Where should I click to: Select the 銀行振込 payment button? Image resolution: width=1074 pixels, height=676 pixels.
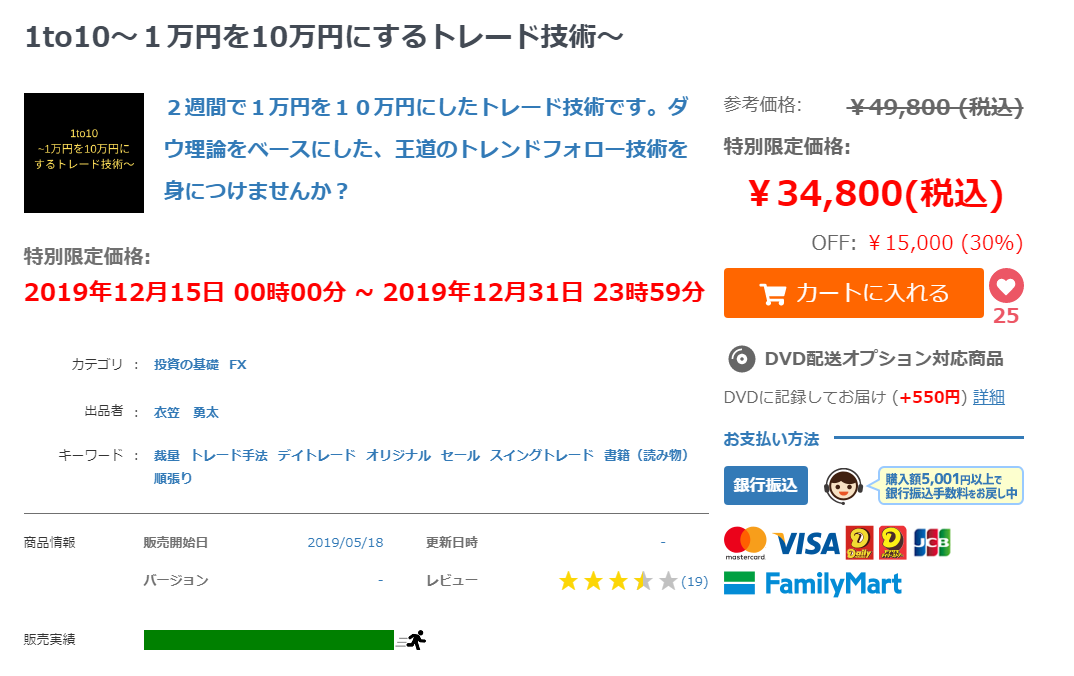765,485
